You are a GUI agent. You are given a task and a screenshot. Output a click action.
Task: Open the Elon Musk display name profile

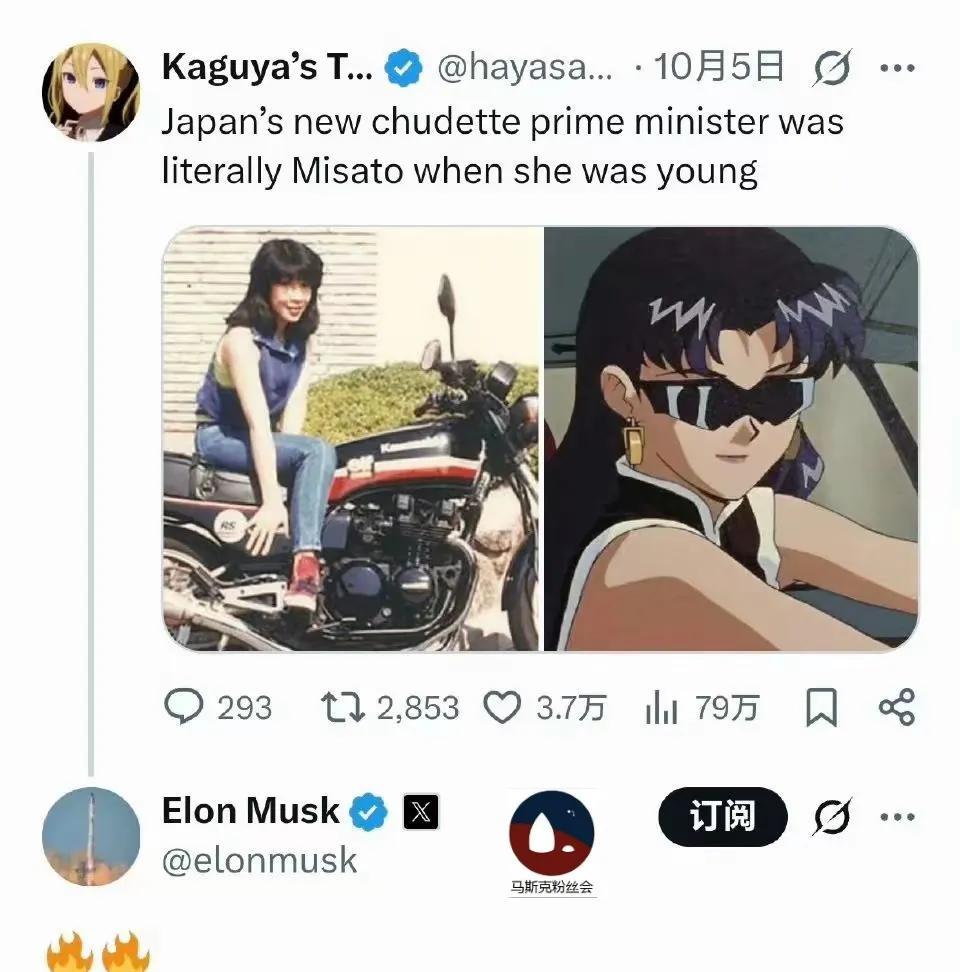pyautogui.click(x=250, y=811)
